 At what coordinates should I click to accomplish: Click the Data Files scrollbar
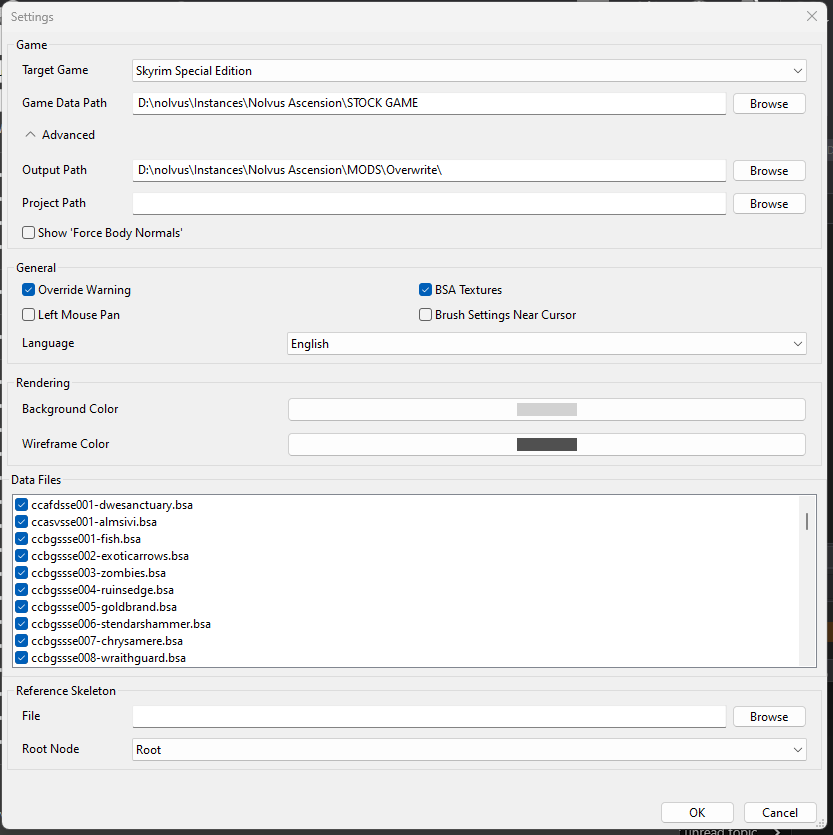[805, 520]
